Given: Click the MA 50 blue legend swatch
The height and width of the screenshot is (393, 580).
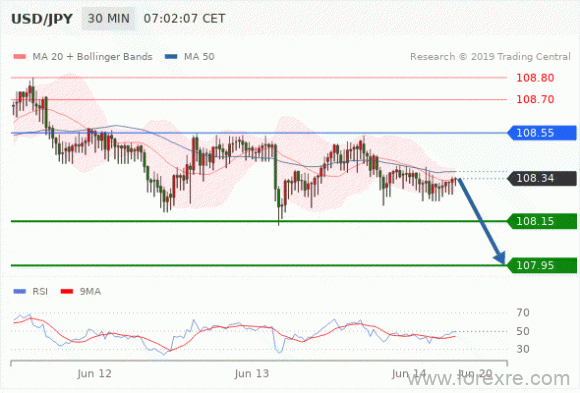Looking at the screenshot, I should 171,57.
